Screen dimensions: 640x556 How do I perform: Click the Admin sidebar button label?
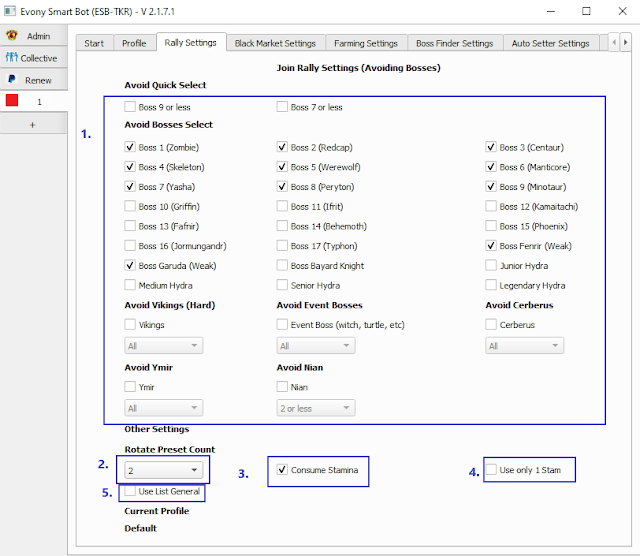pyautogui.click(x=39, y=36)
